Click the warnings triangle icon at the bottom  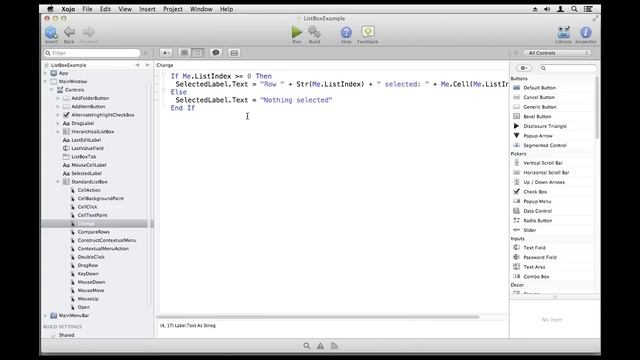(320, 346)
